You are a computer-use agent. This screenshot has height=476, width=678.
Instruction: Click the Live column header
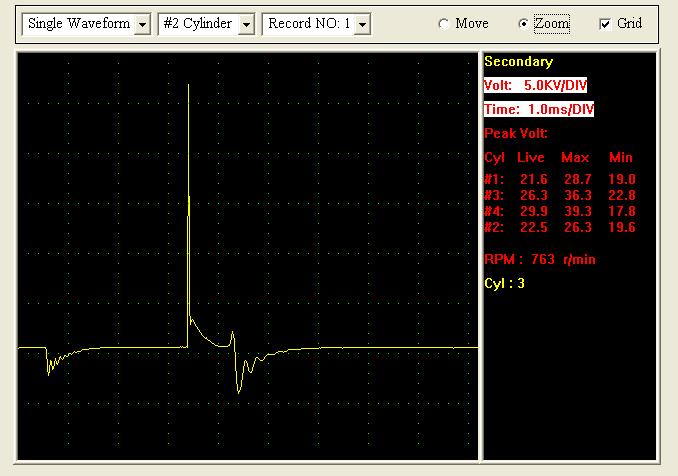pos(531,157)
